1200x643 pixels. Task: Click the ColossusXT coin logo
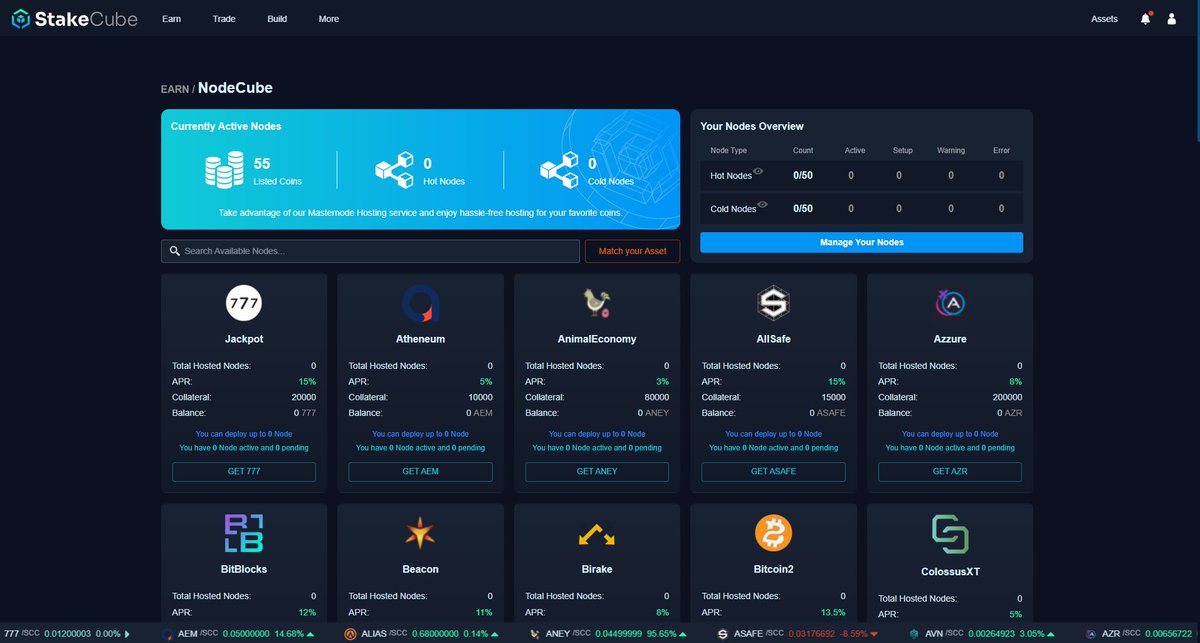[950, 534]
